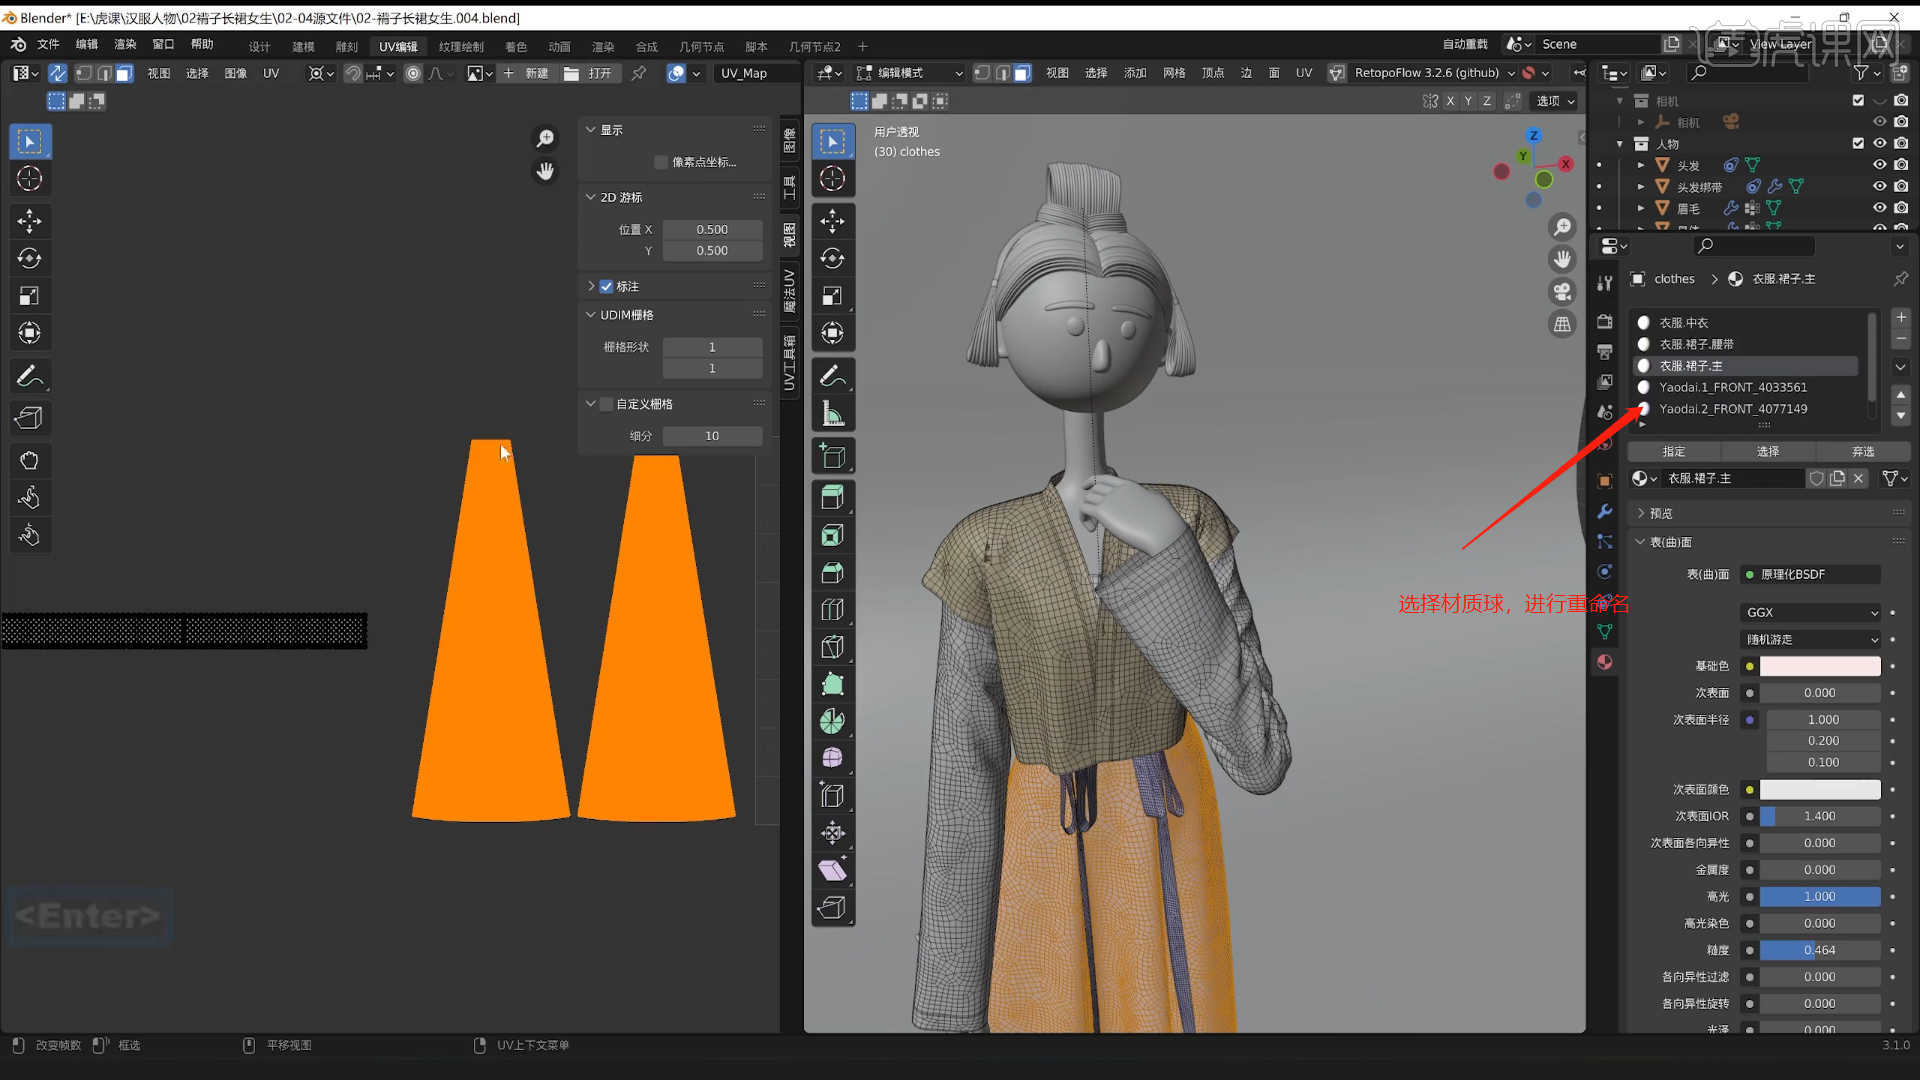The width and height of the screenshot is (1920, 1080).
Task: Click the 基础色 color swatch
Action: [1819, 665]
